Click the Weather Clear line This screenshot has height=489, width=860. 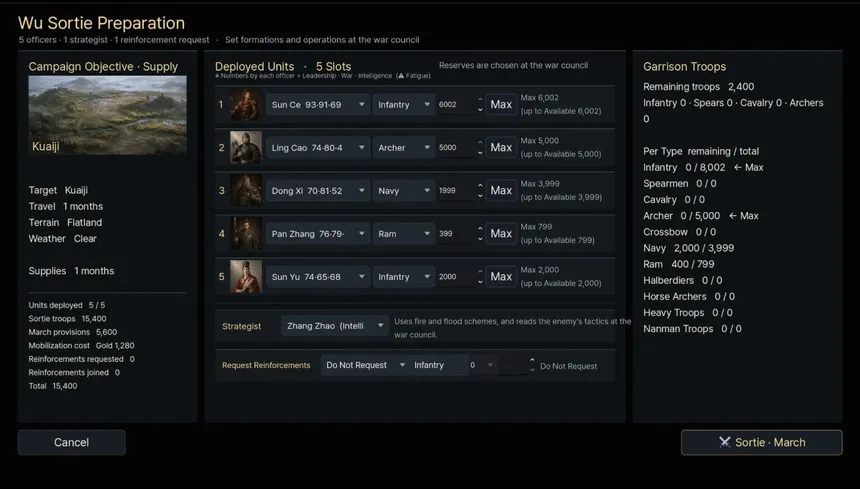63,238
